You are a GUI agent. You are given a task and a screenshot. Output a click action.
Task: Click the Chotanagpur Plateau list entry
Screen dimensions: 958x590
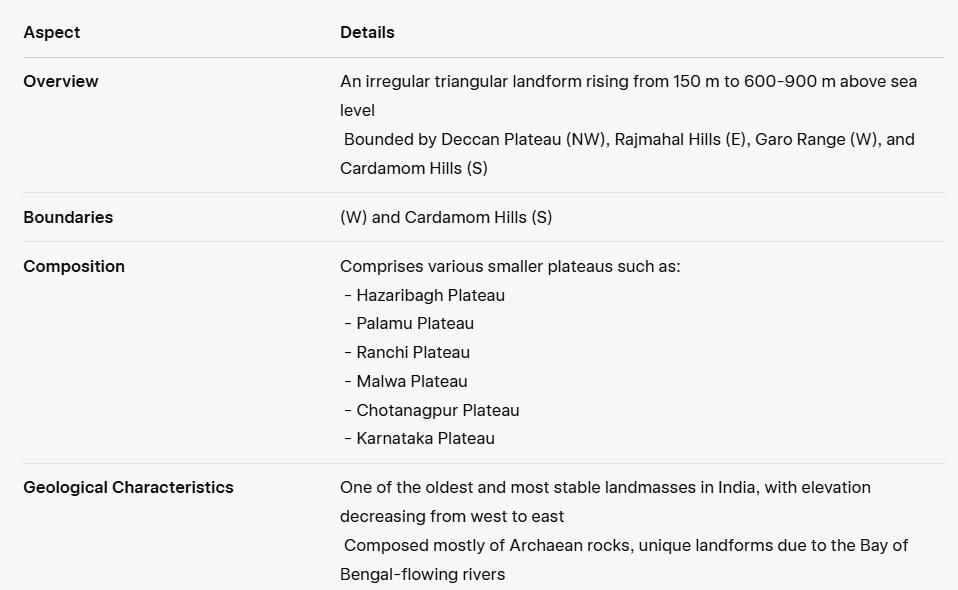click(432, 410)
